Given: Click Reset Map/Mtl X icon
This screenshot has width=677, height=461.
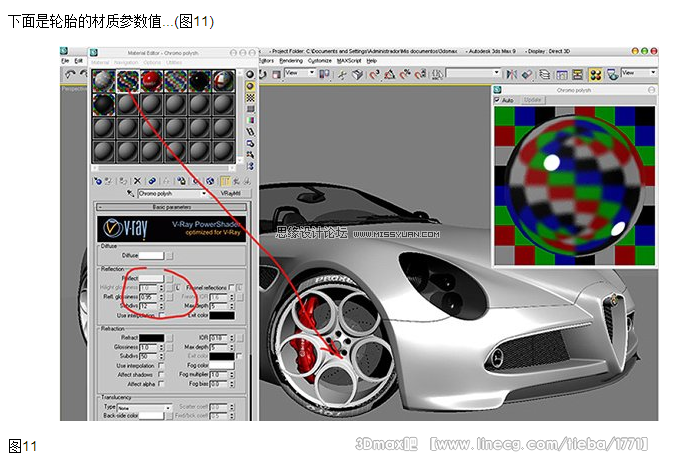Looking at the screenshot, I should click(x=137, y=181).
